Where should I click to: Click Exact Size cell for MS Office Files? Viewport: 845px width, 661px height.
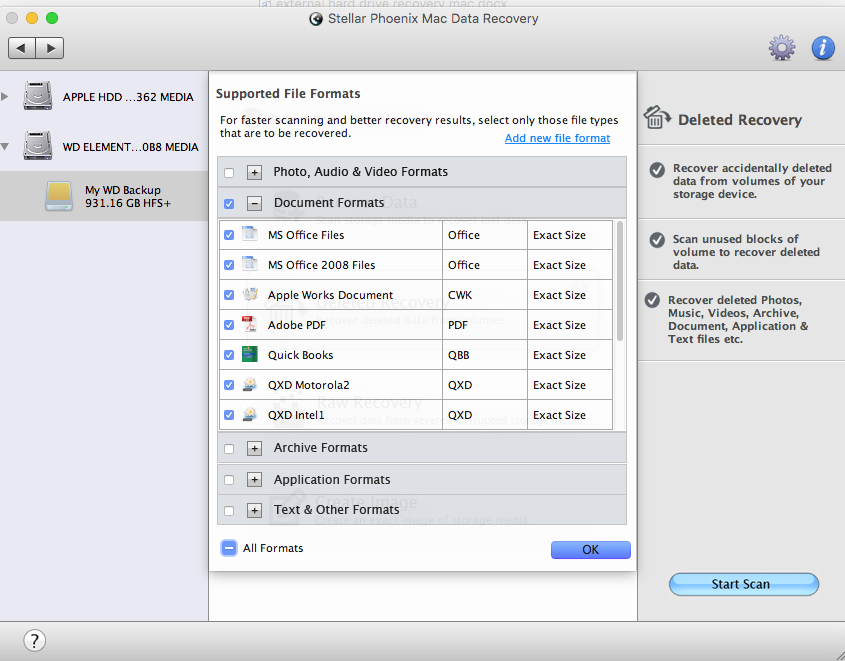(570, 235)
